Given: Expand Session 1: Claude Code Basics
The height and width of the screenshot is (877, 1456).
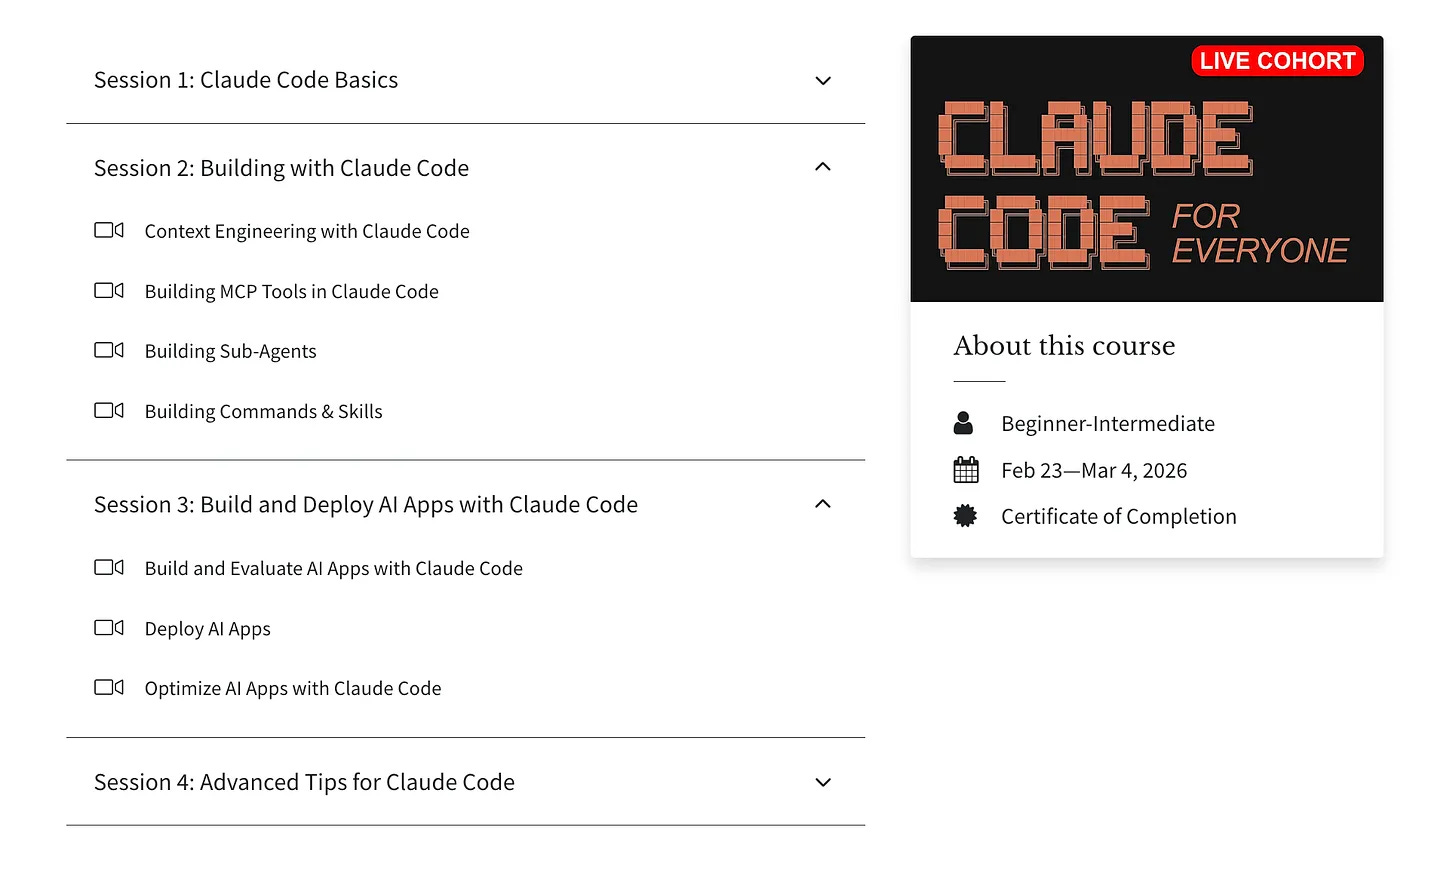Looking at the screenshot, I should 822,80.
